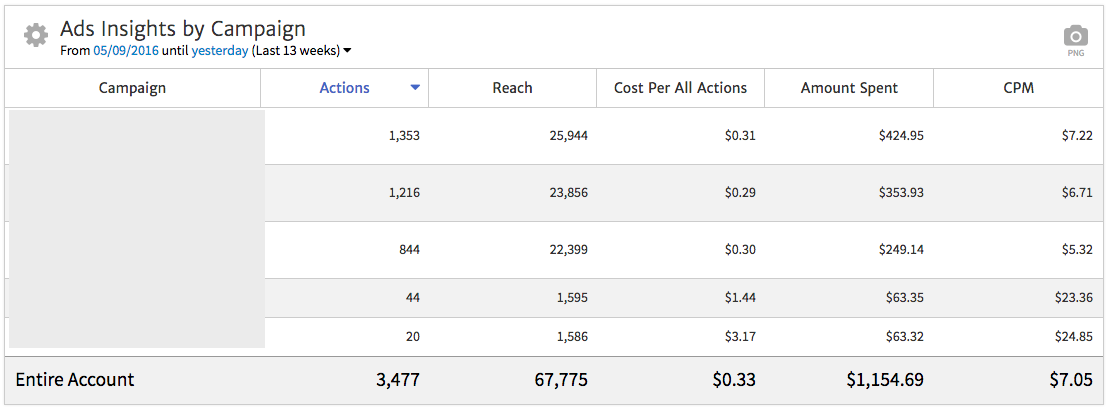Click the 05/09/2016 start date link

[125, 50]
